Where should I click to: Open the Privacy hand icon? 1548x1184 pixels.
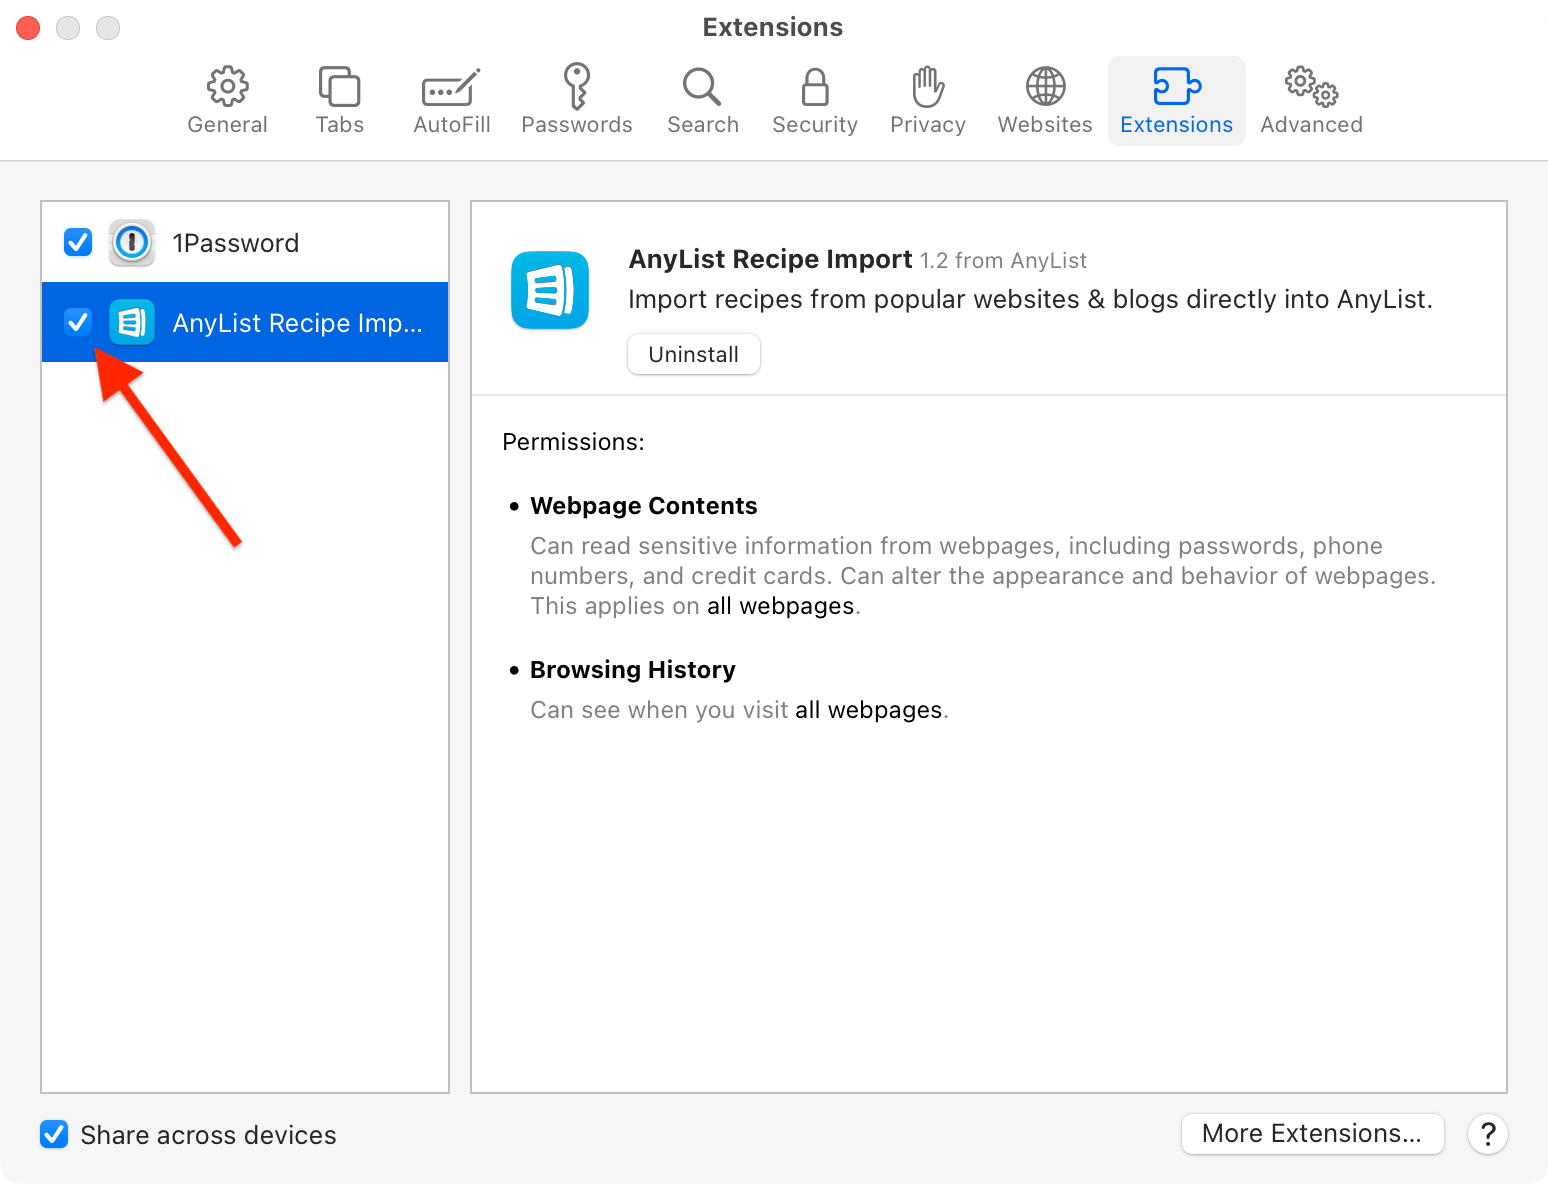coord(927,88)
